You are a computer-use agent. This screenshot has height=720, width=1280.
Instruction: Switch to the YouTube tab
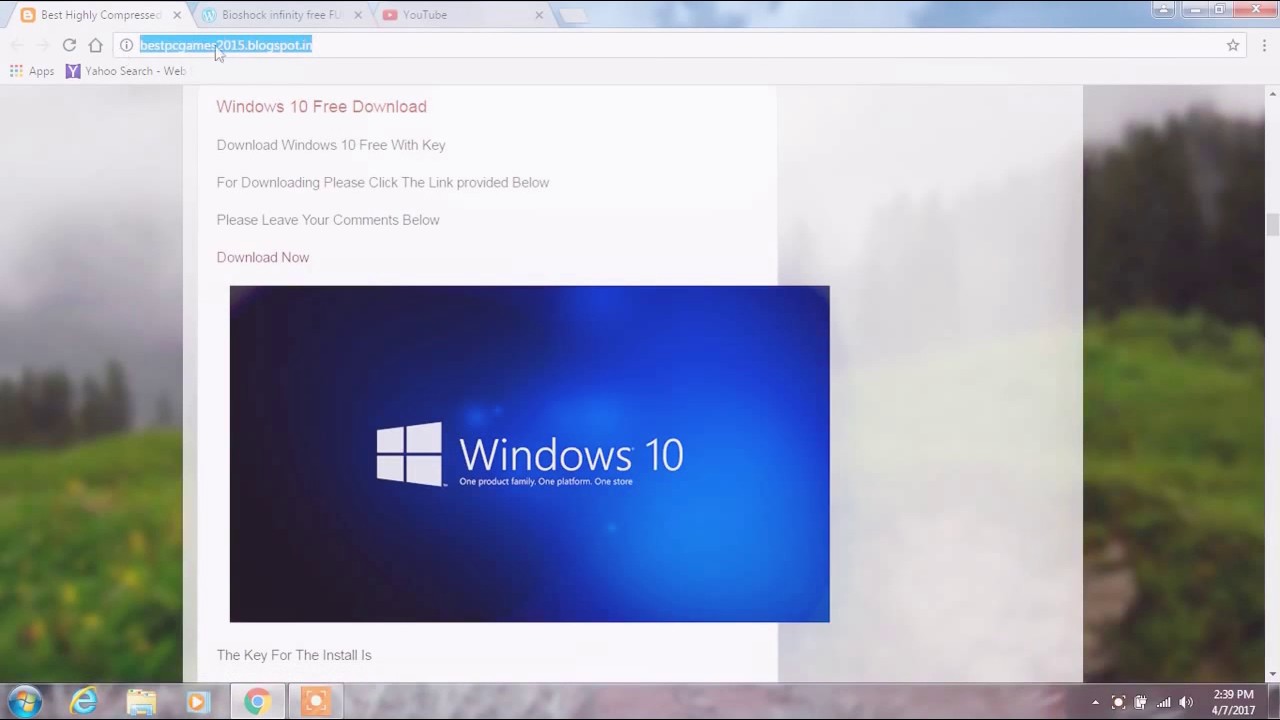pyautogui.click(x=460, y=15)
